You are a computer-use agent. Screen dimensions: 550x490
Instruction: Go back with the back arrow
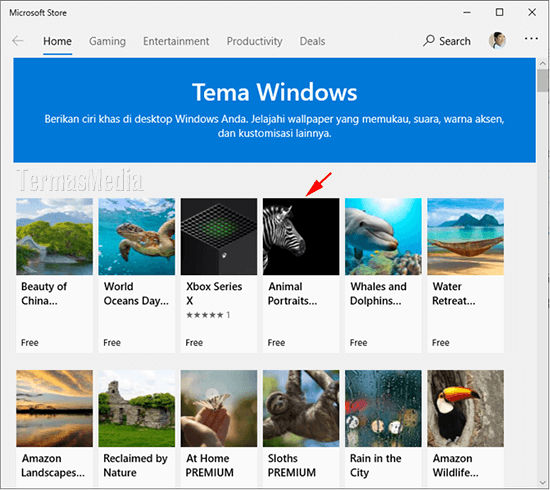click(x=18, y=41)
